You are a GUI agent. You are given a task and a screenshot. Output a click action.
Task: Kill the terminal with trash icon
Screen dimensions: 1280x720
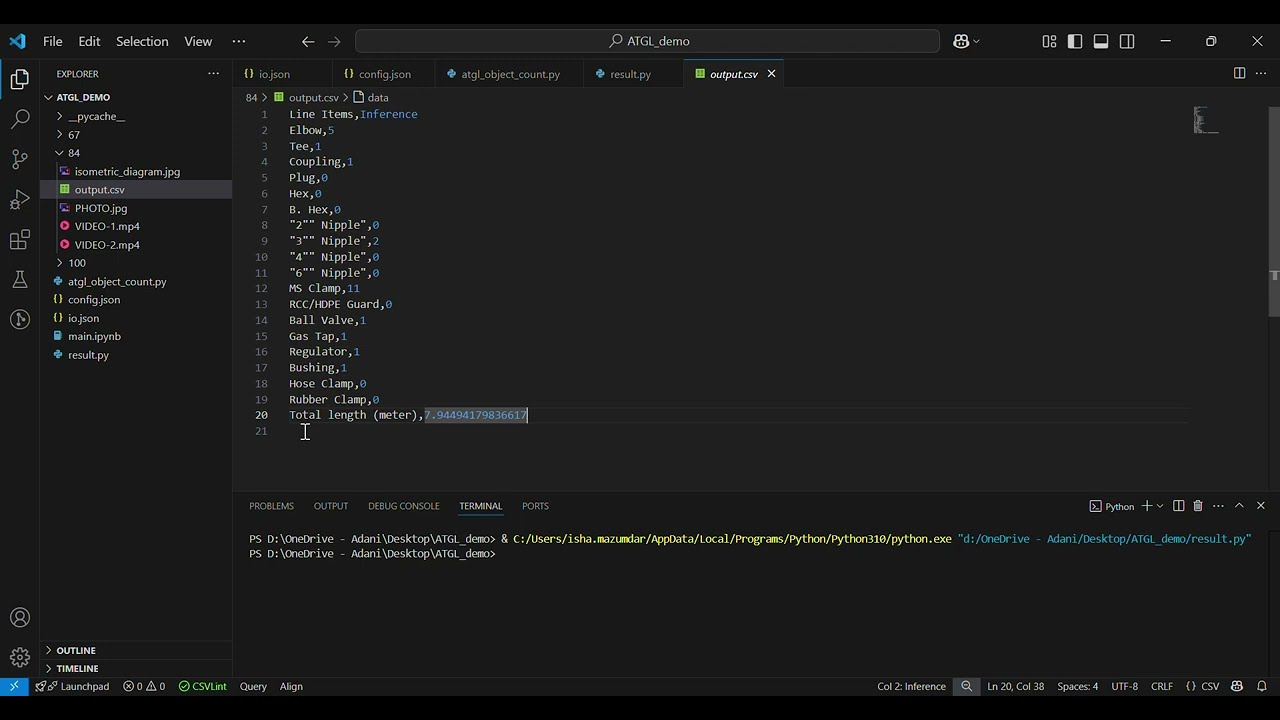click(1198, 506)
